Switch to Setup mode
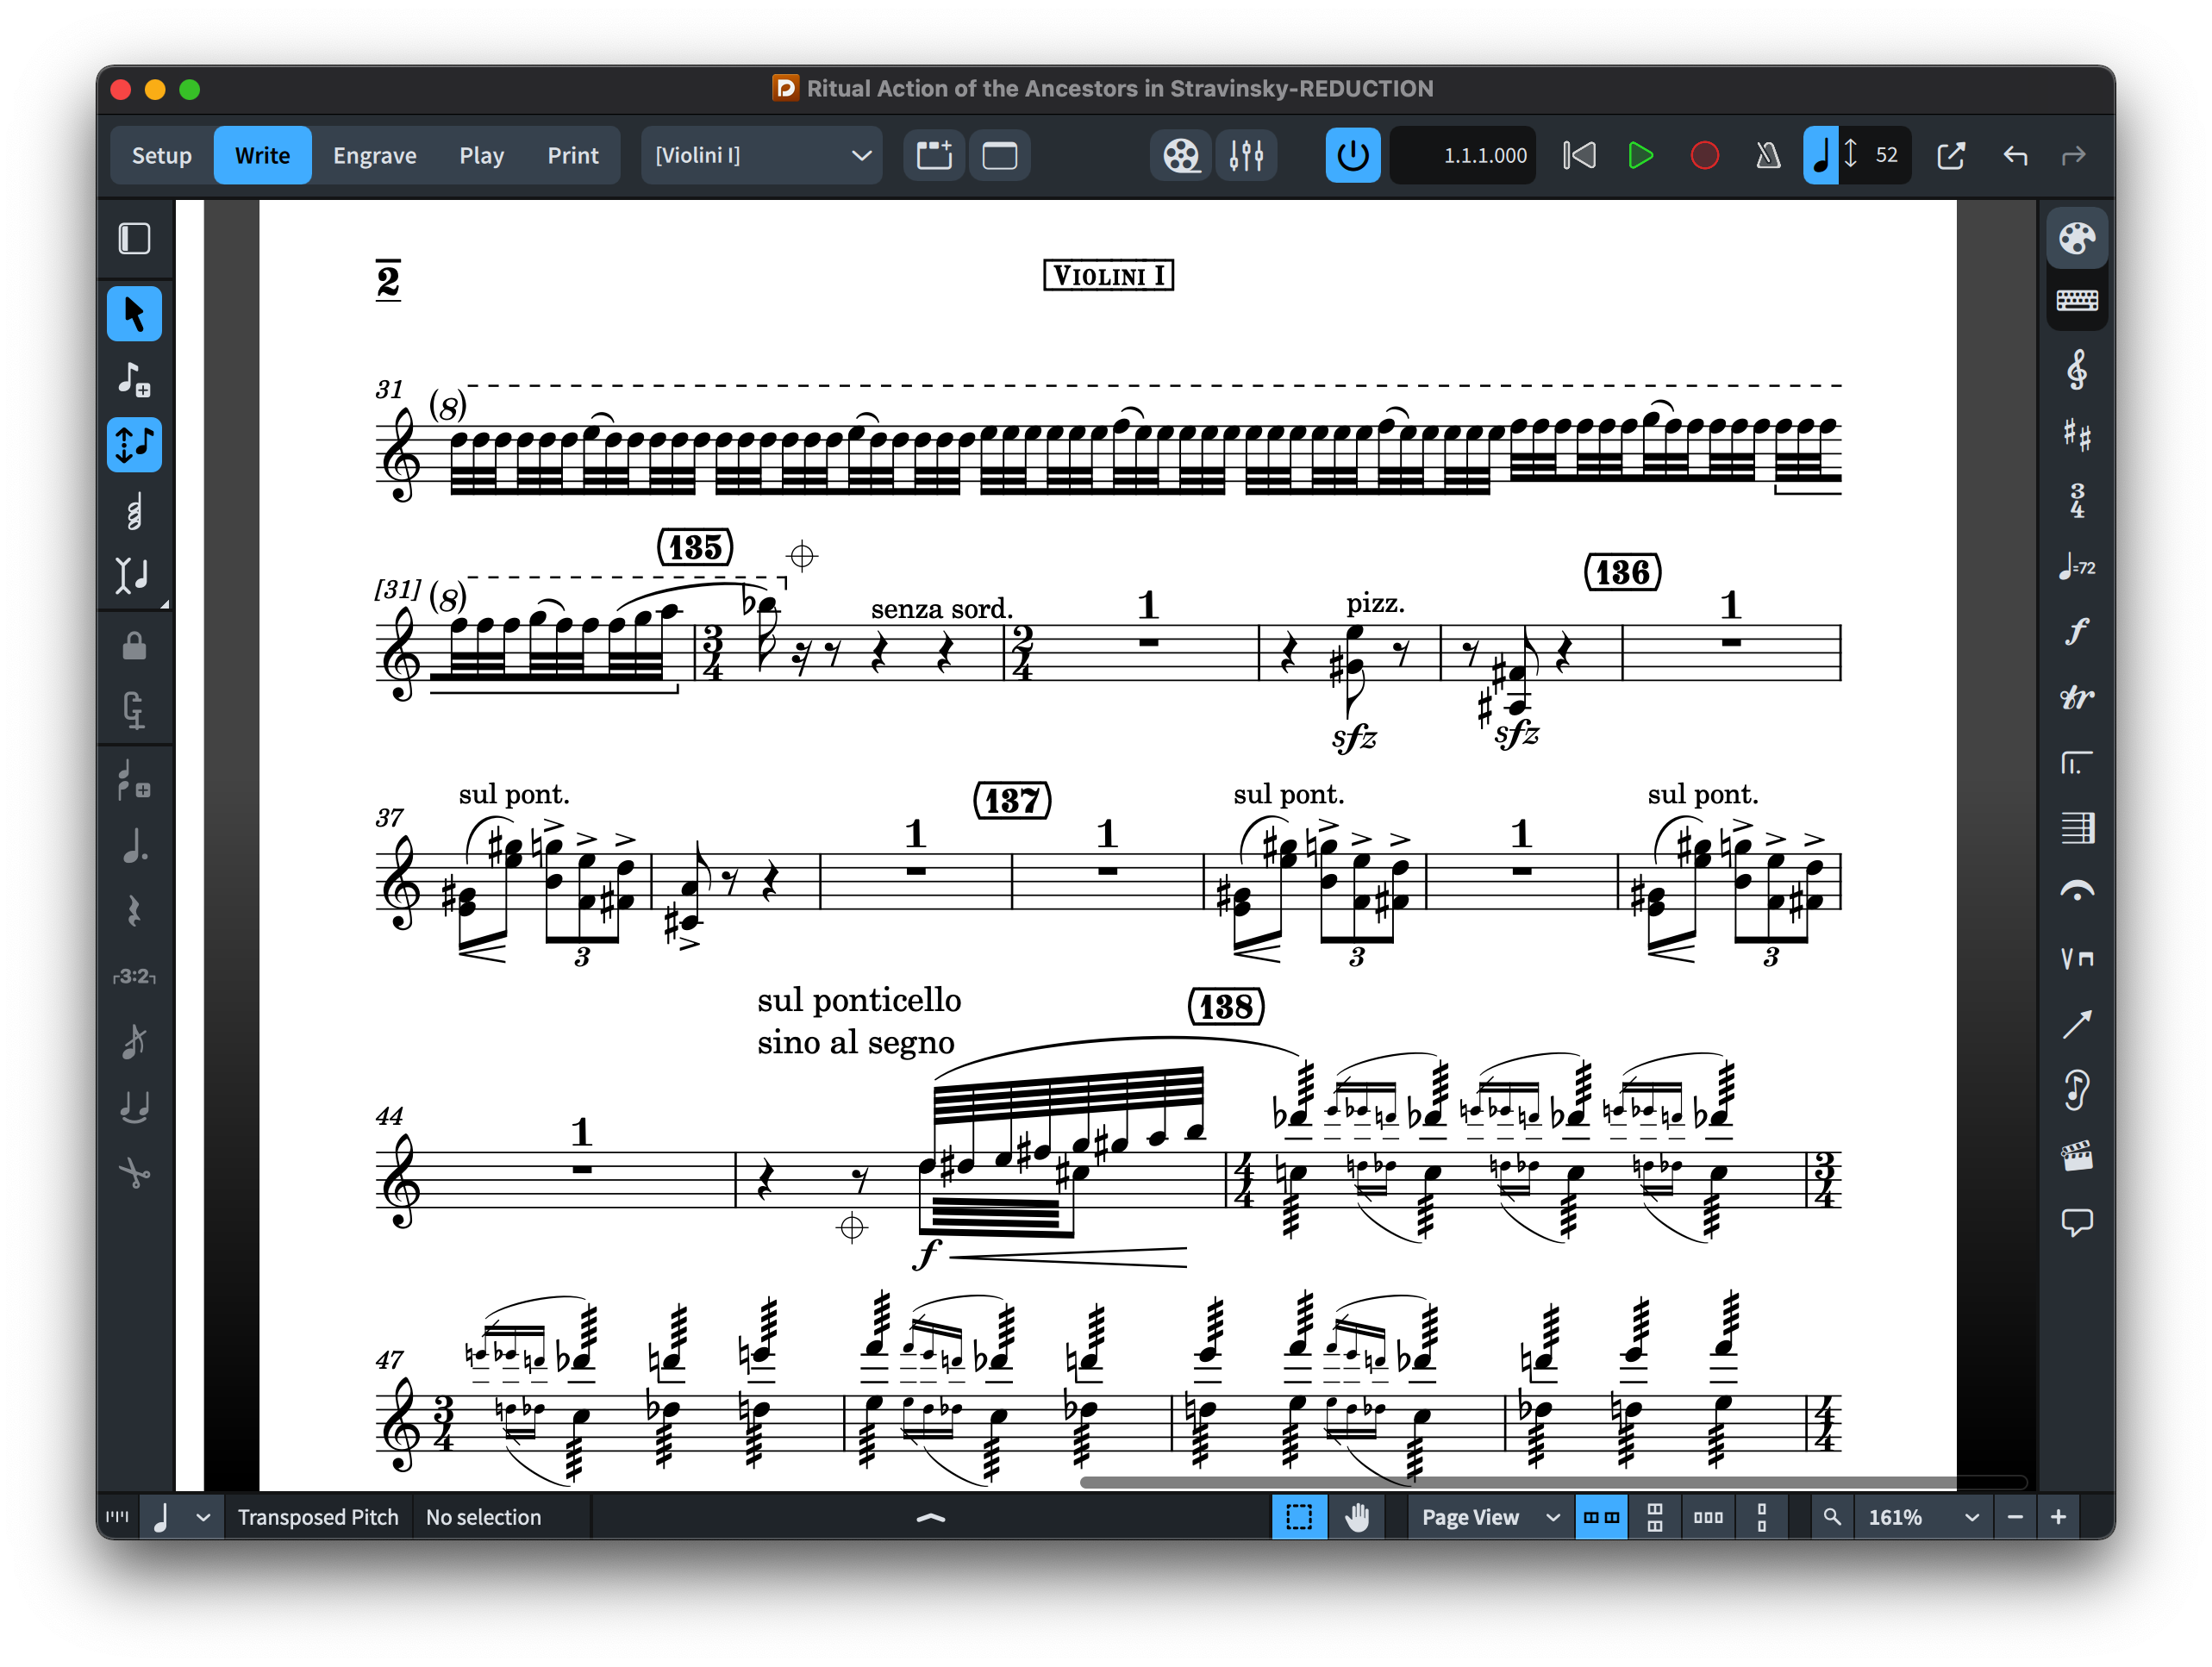The width and height of the screenshot is (2212, 1667). [x=161, y=155]
